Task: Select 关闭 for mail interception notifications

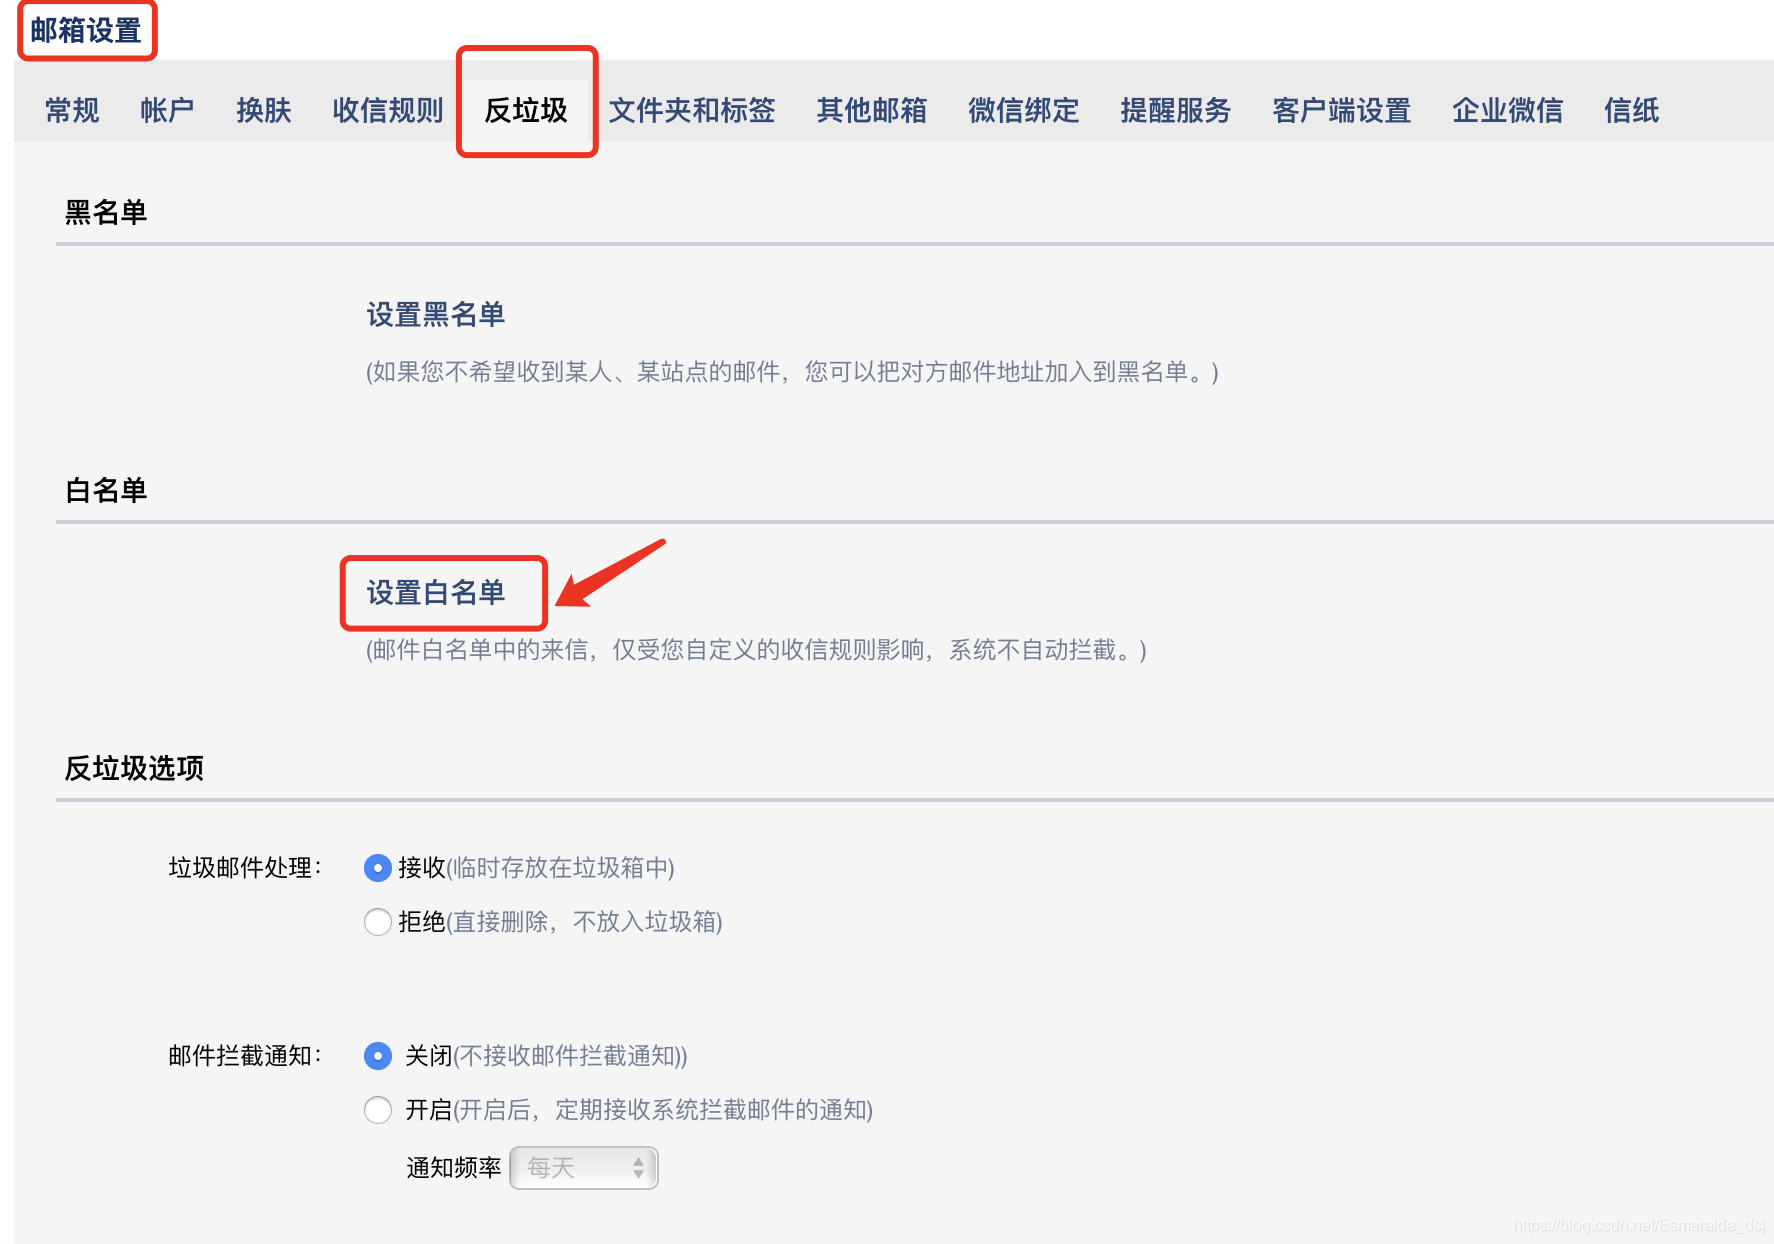Action: [x=377, y=1056]
